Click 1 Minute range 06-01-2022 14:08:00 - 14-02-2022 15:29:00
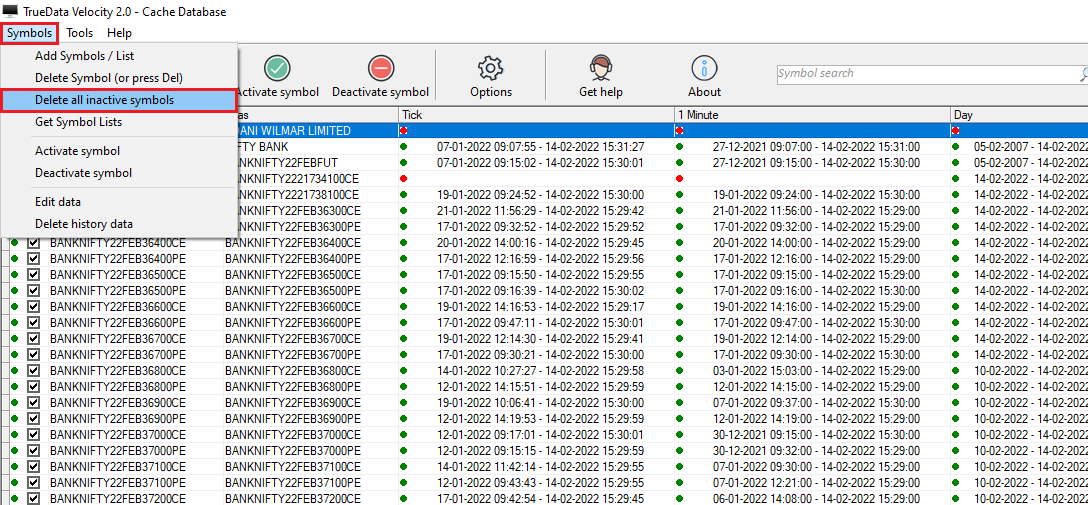The width and height of the screenshot is (1088, 505). pyautogui.click(x=817, y=497)
